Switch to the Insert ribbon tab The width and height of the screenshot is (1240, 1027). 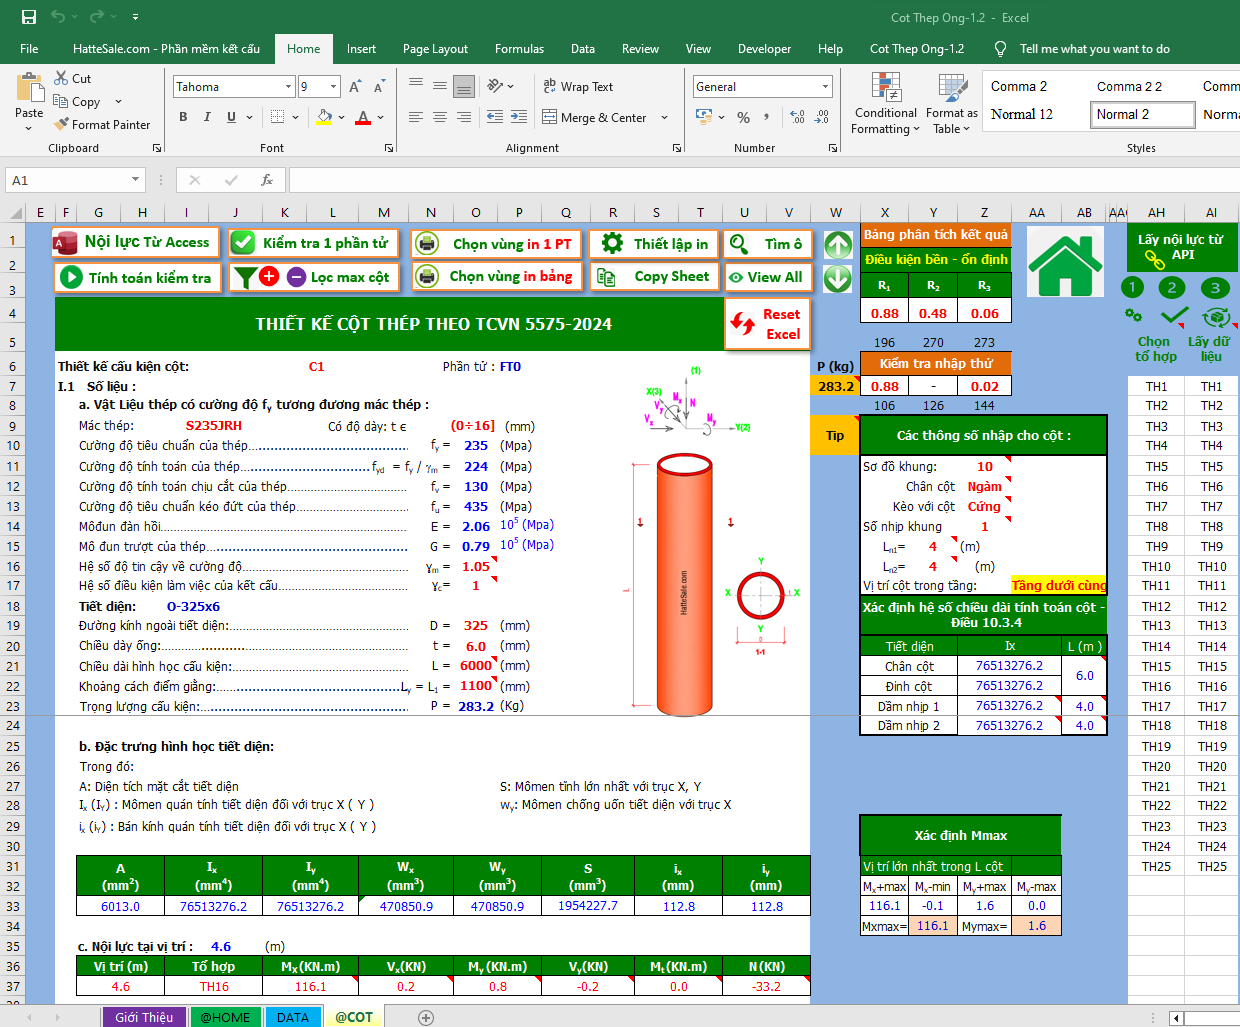click(361, 48)
